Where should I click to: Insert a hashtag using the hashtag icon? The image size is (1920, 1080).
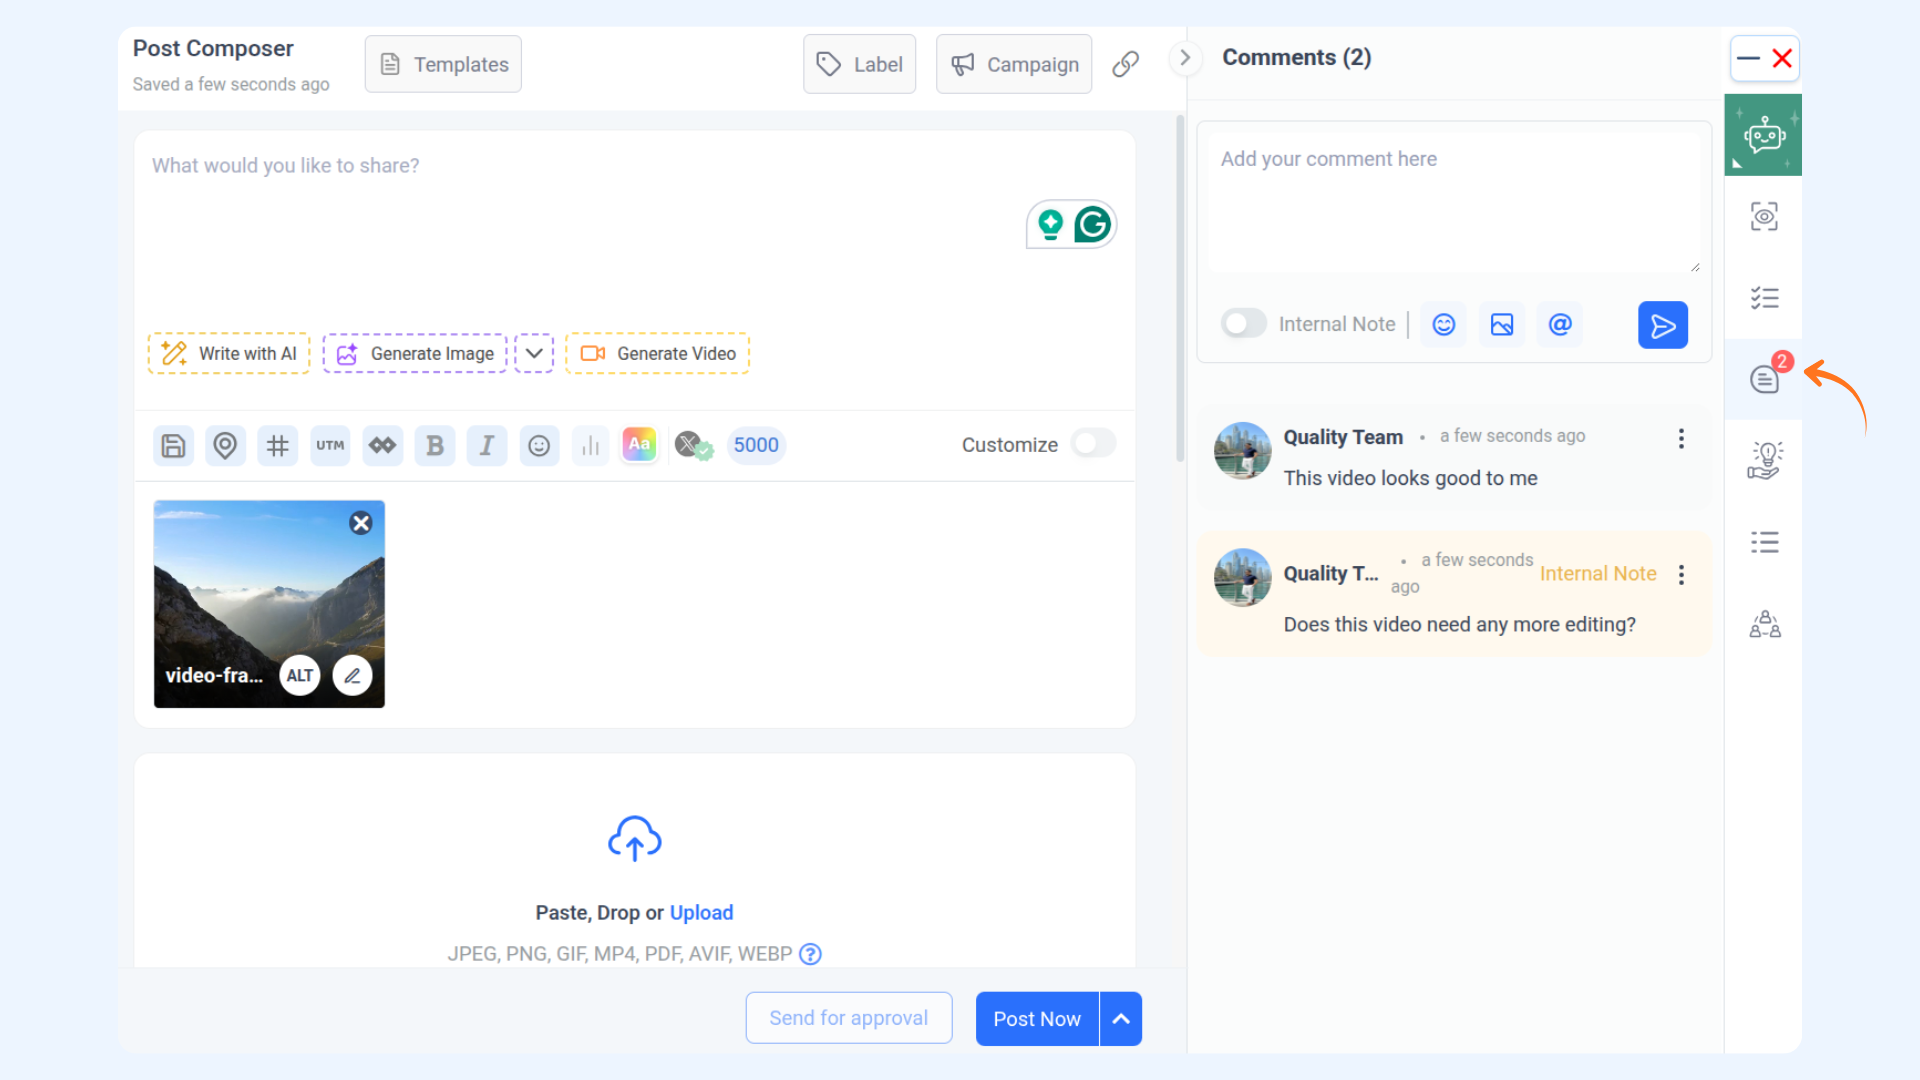click(278, 445)
